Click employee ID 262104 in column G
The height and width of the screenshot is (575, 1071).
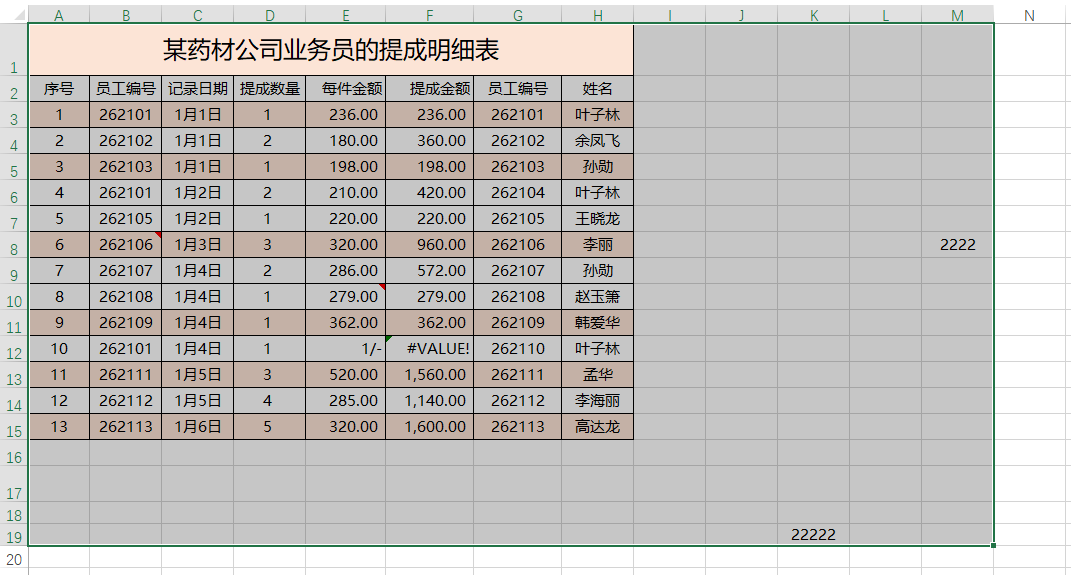518,193
